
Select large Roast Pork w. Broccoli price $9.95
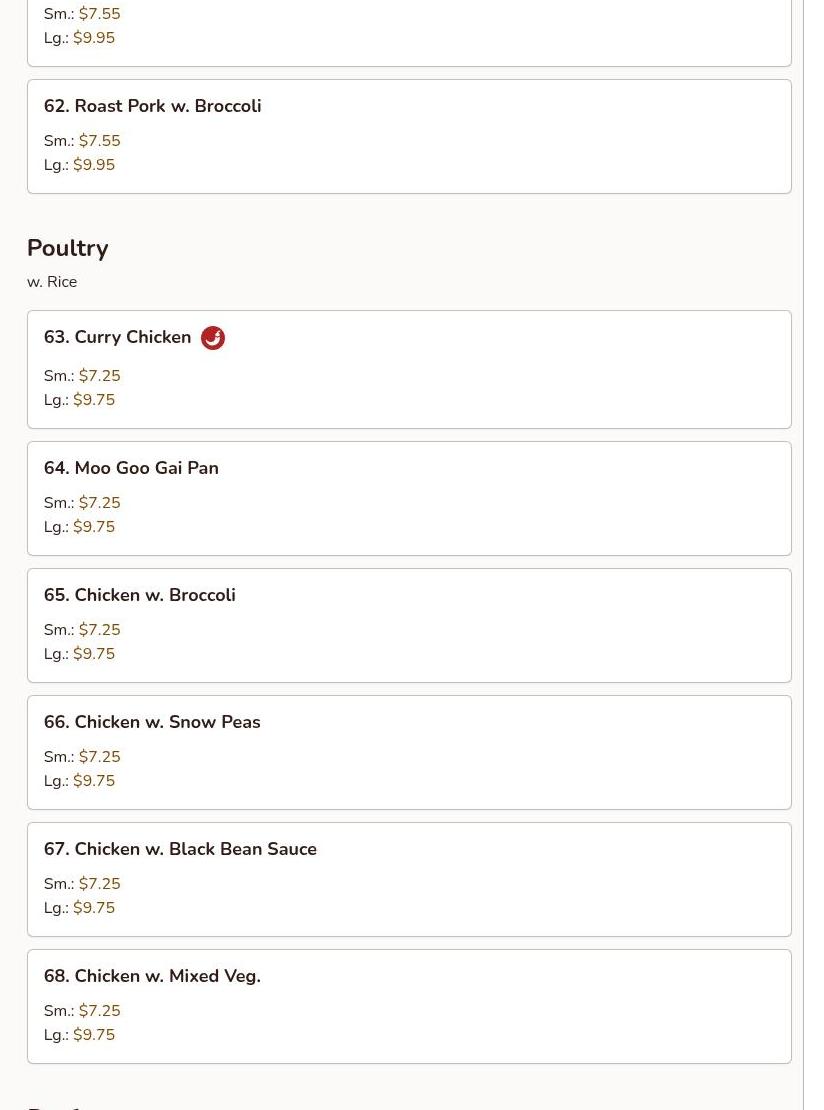94,165
